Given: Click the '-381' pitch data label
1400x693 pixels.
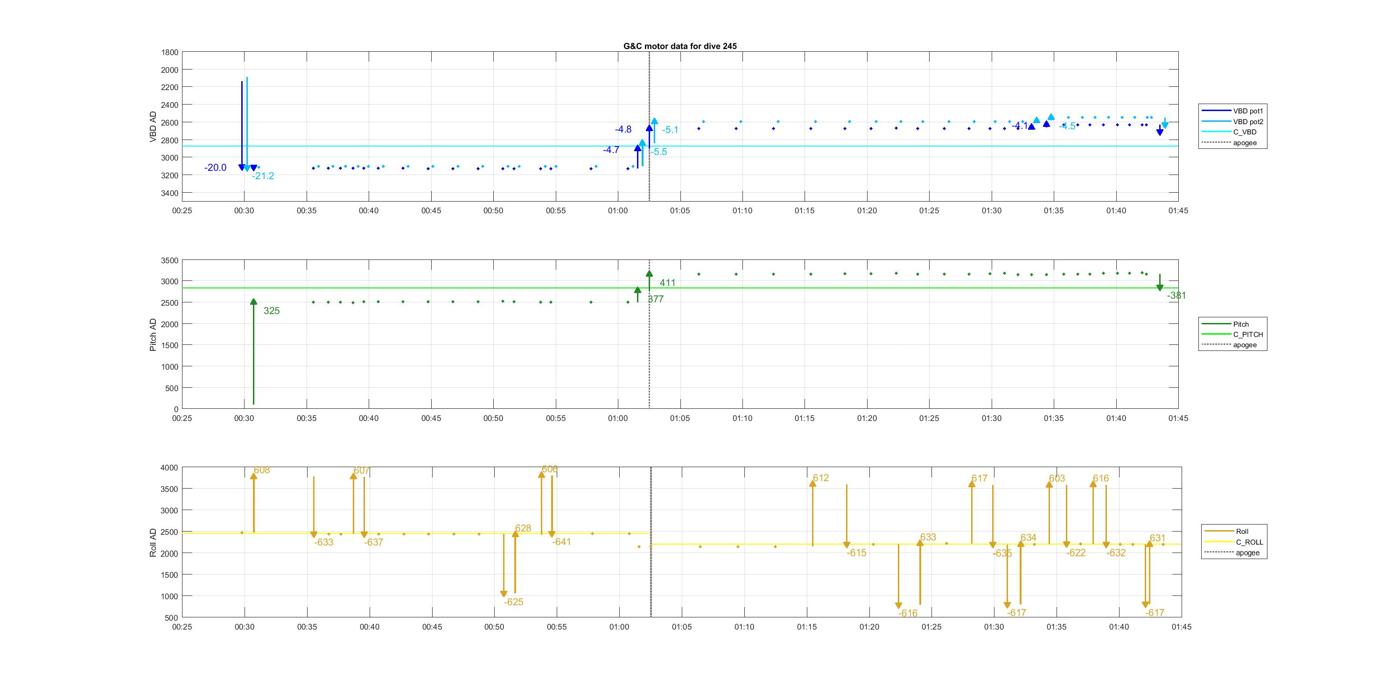Looking at the screenshot, I should pyautogui.click(x=1177, y=296).
